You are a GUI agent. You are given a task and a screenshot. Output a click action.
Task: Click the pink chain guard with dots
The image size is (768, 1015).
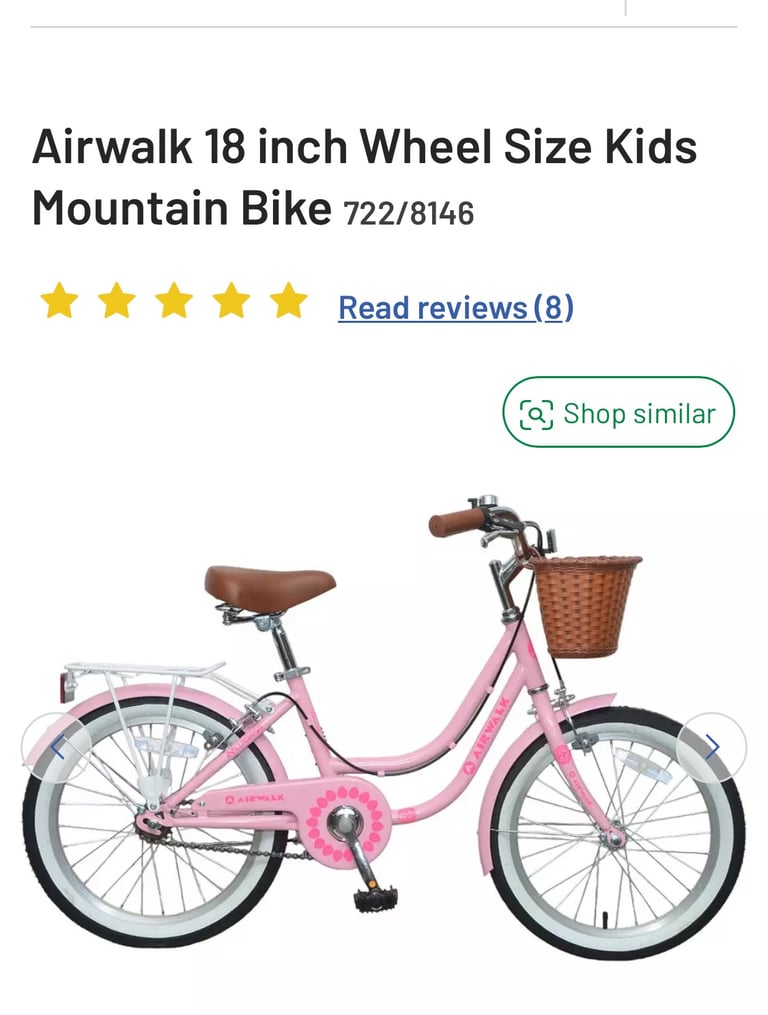coord(346,823)
